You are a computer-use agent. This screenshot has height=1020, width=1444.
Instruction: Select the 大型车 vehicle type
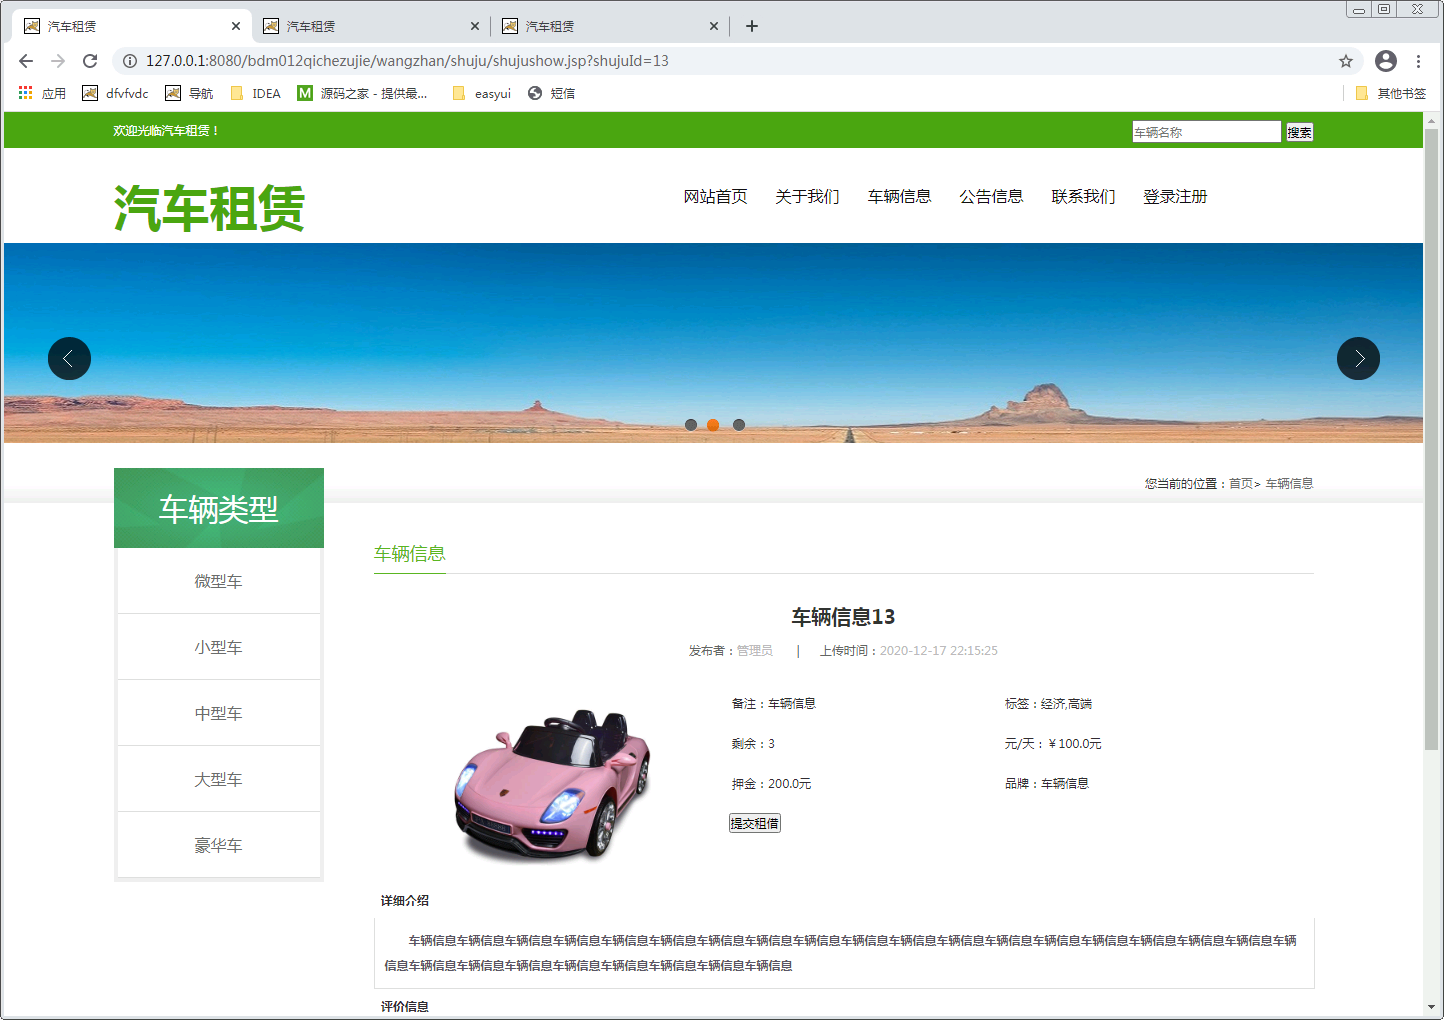[218, 779]
